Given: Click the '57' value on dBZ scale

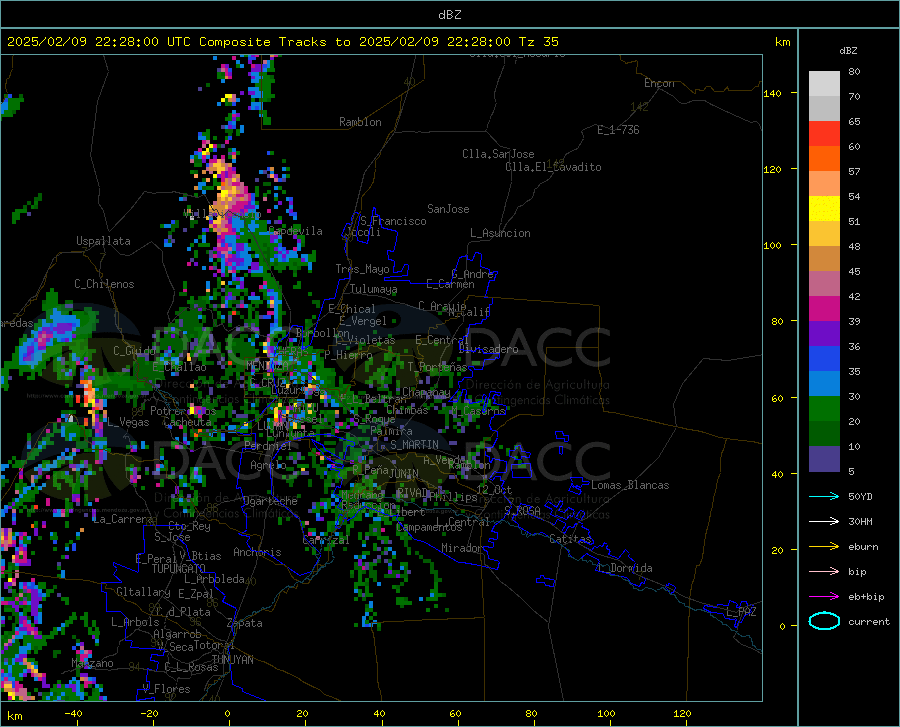Looking at the screenshot, I should click(x=854, y=171).
